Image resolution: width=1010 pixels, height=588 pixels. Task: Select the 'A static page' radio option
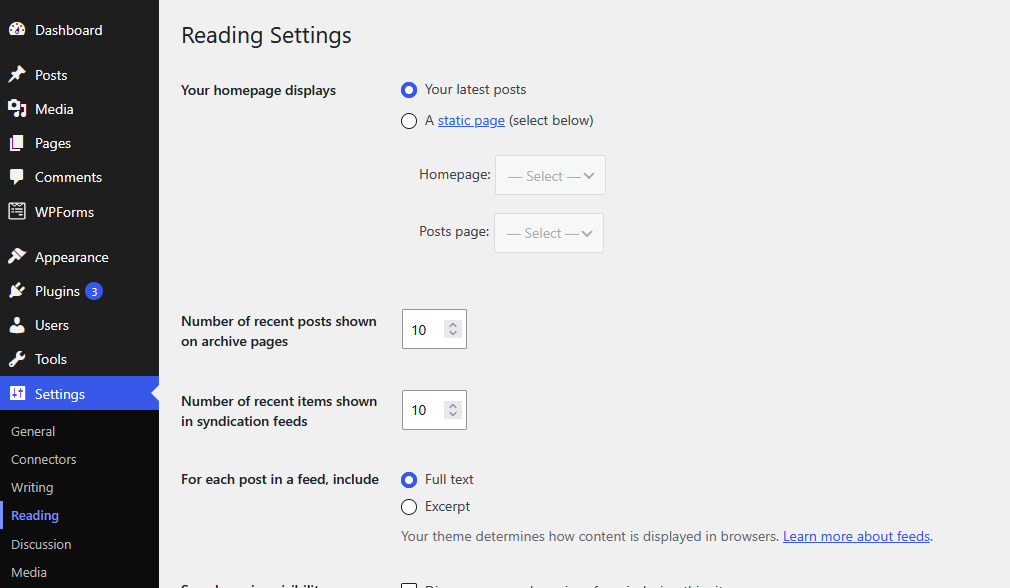409,121
